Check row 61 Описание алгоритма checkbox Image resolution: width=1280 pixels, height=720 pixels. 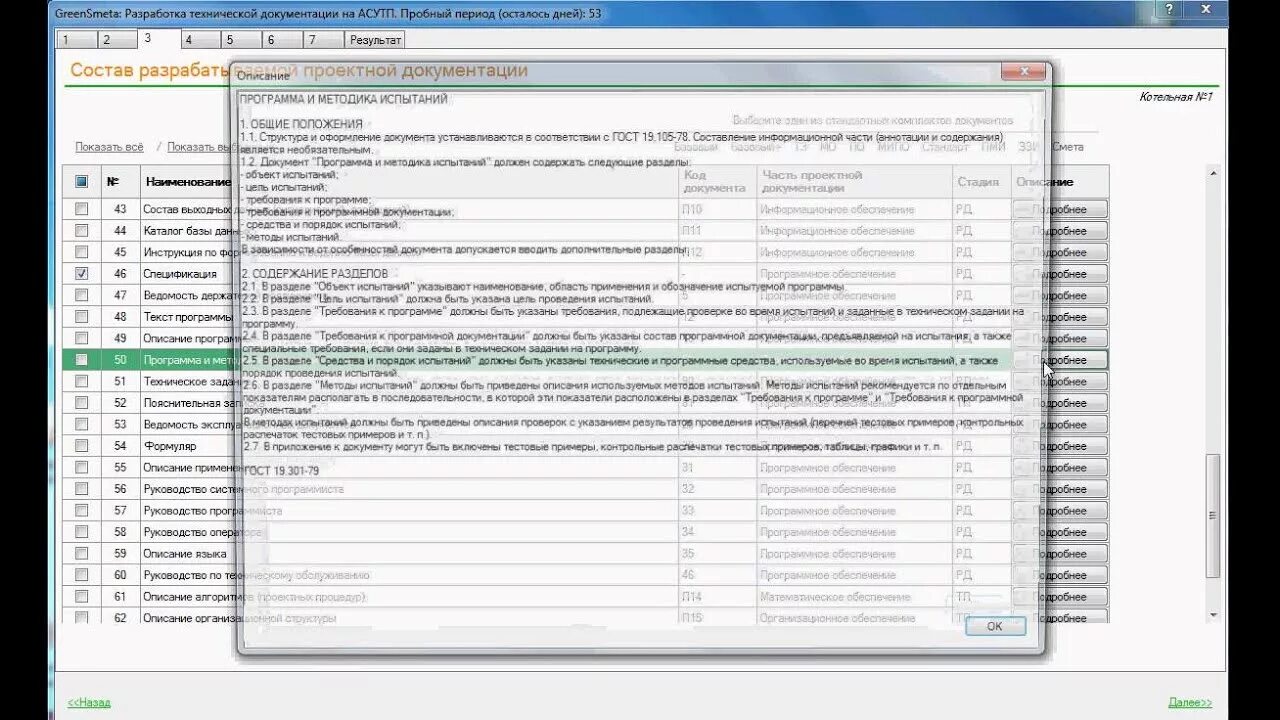pos(82,596)
